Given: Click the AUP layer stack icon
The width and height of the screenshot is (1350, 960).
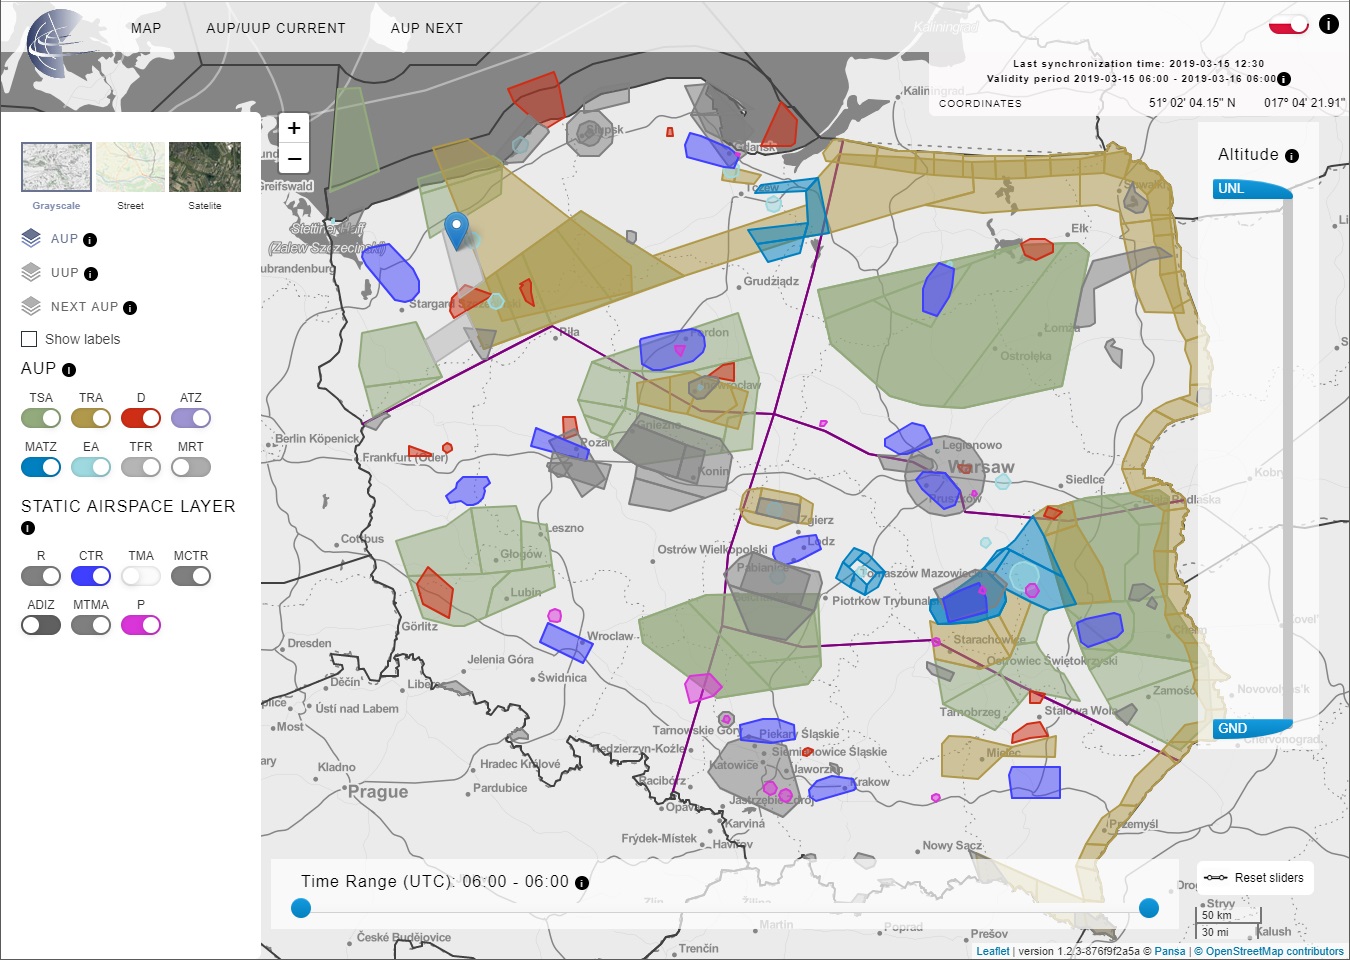Looking at the screenshot, I should tap(31, 239).
